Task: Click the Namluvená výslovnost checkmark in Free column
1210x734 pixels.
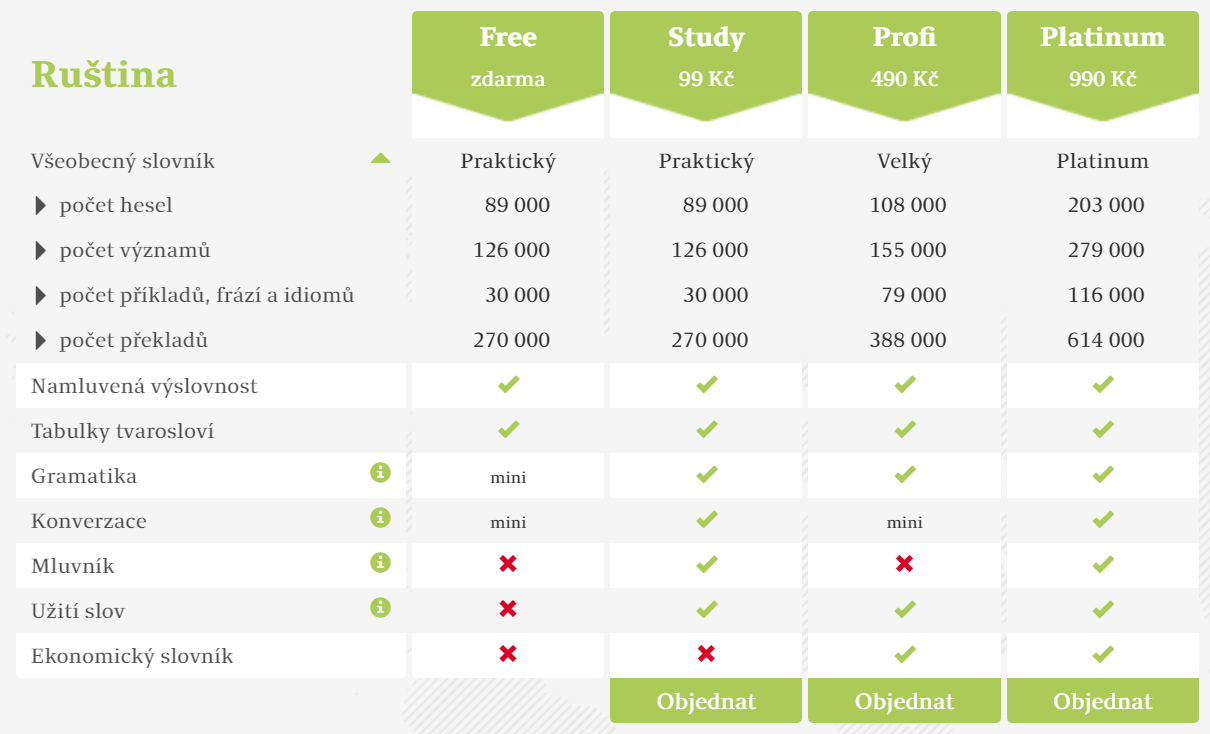Action: pyautogui.click(x=508, y=384)
